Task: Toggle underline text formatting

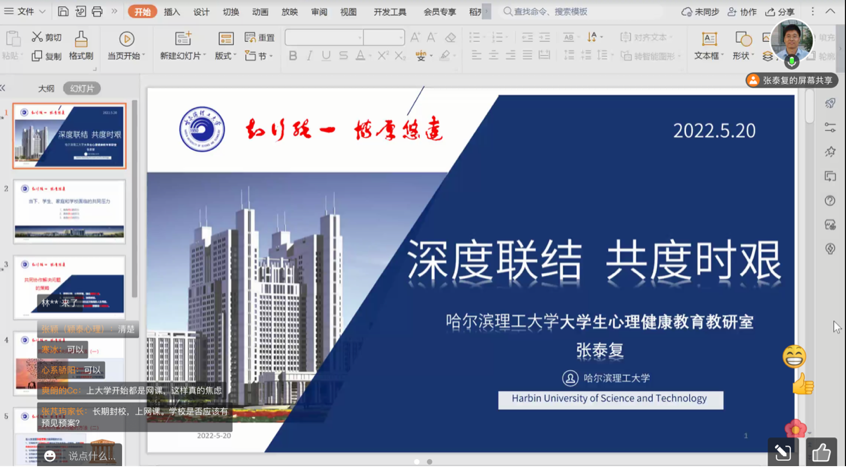Action: coord(326,56)
